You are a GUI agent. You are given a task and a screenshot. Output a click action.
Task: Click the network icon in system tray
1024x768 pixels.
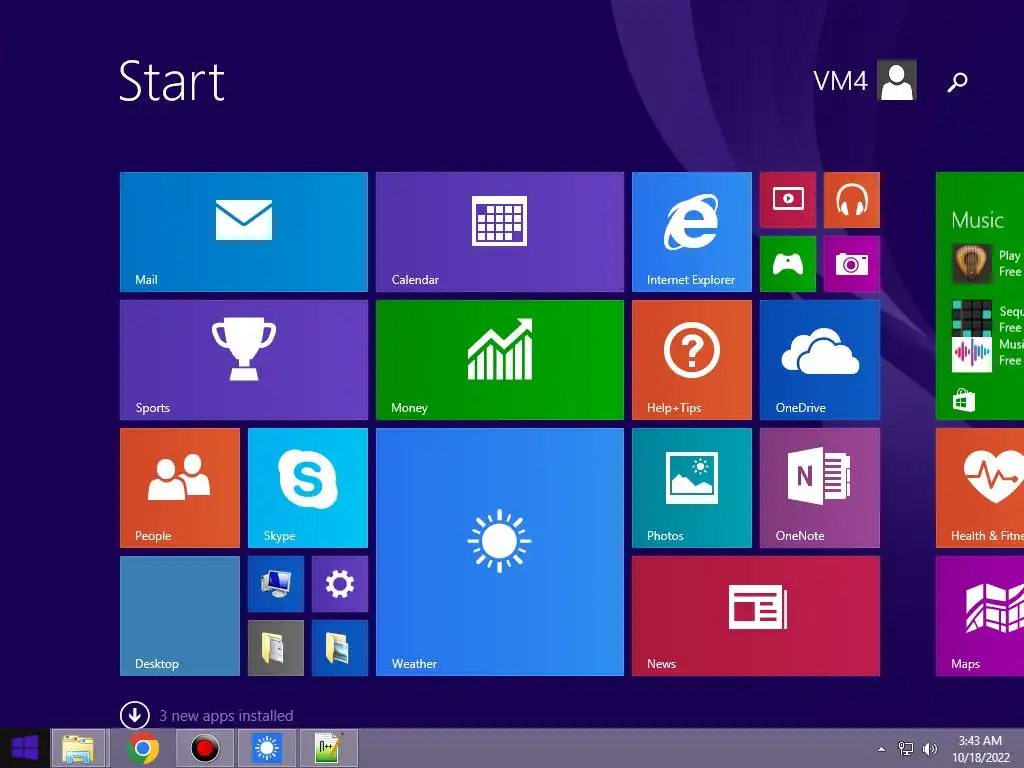(906, 749)
